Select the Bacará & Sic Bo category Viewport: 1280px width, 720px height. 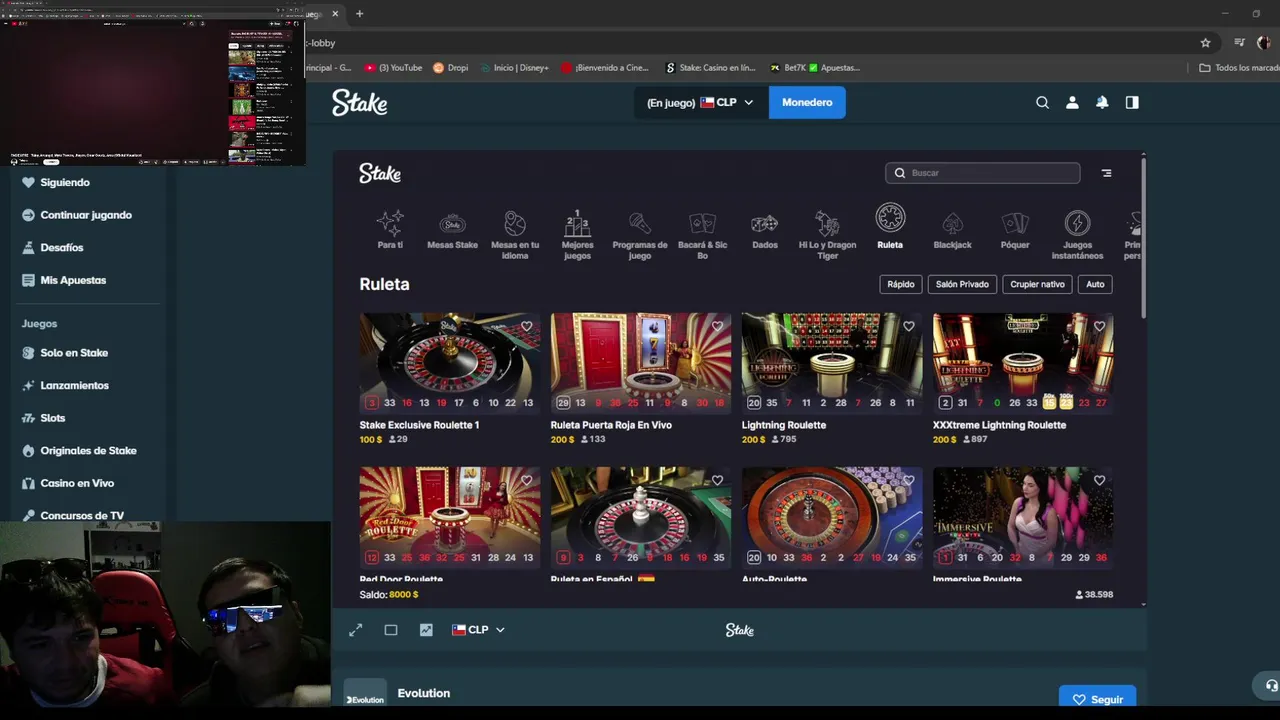[x=702, y=235]
